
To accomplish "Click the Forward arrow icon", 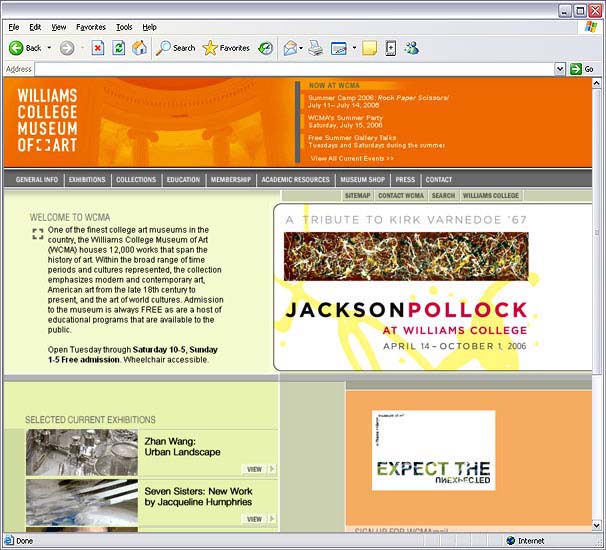I will tap(67, 48).
